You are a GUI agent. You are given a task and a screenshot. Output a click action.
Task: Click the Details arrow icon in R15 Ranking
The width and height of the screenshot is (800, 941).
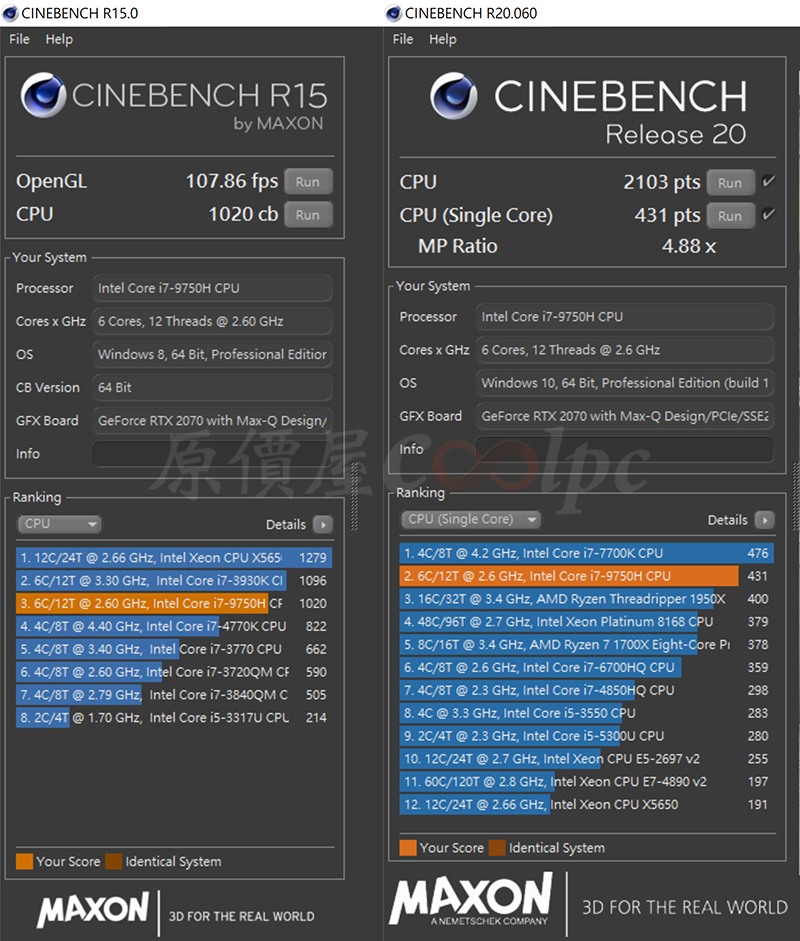[323, 525]
